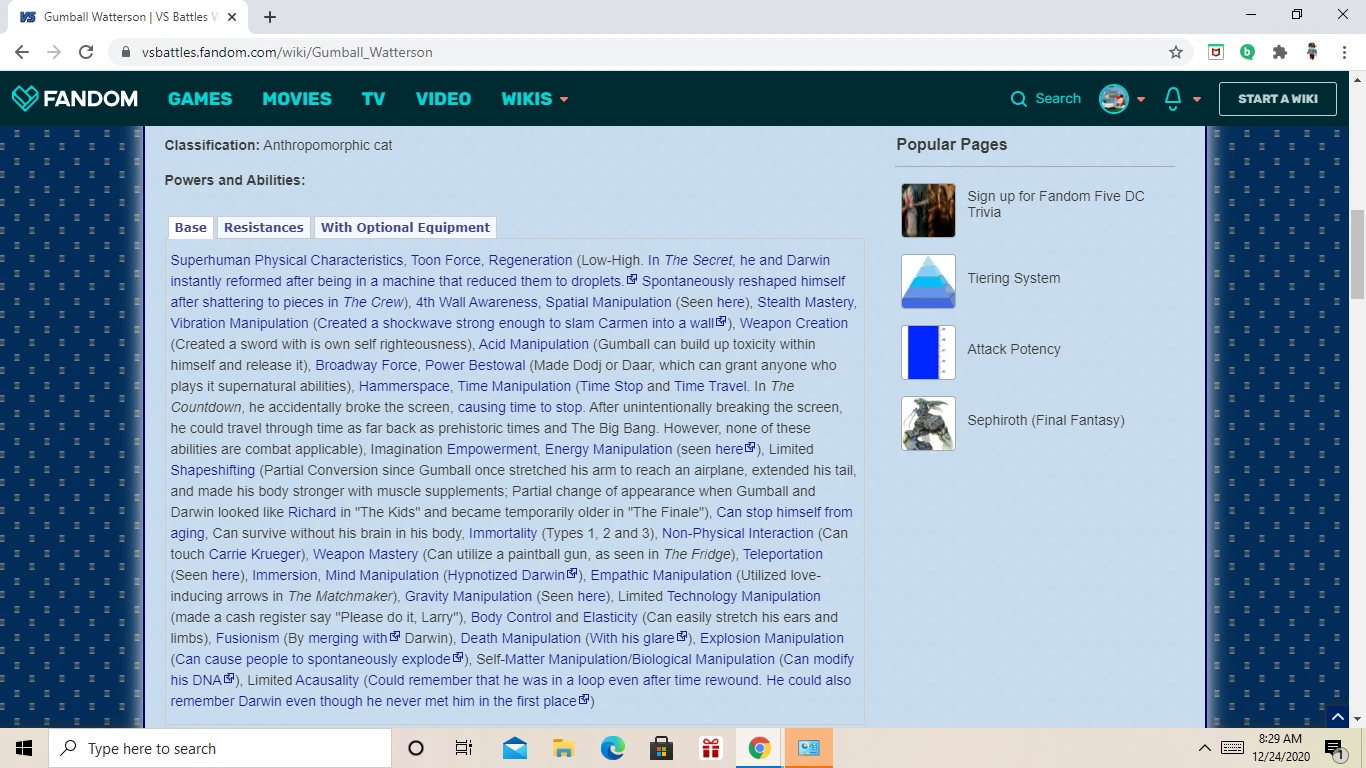Open the Chrome Extensions puzzle icon
The height and width of the screenshot is (768, 1366).
(1279, 52)
